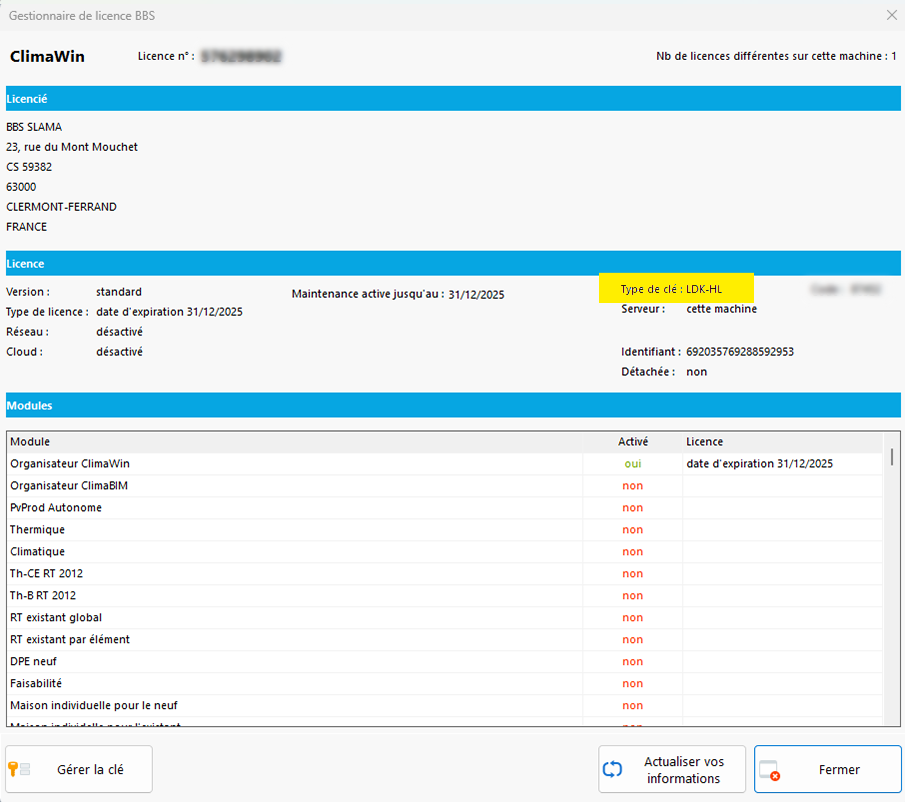Click the Module column header
The image size is (905, 802).
[x=295, y=441]
